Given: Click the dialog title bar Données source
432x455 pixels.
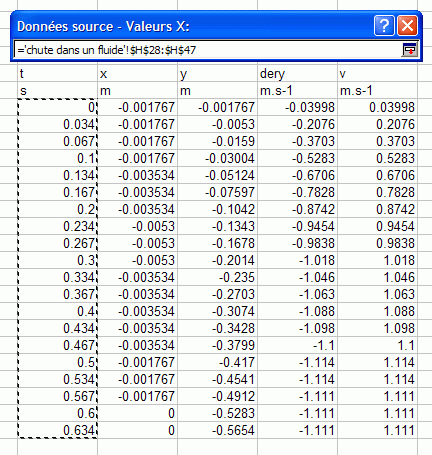Looking at the screenshot, I should [192, 26].
